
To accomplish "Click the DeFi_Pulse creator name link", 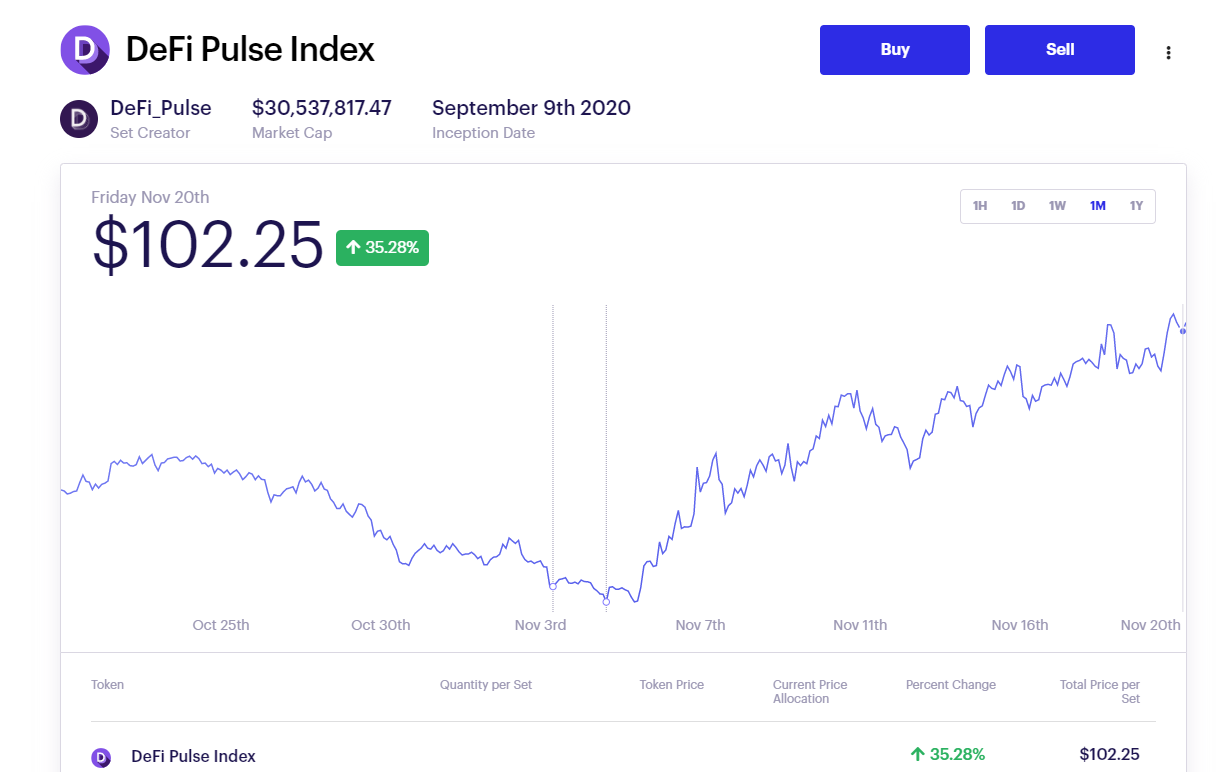I will click(161, 108).
